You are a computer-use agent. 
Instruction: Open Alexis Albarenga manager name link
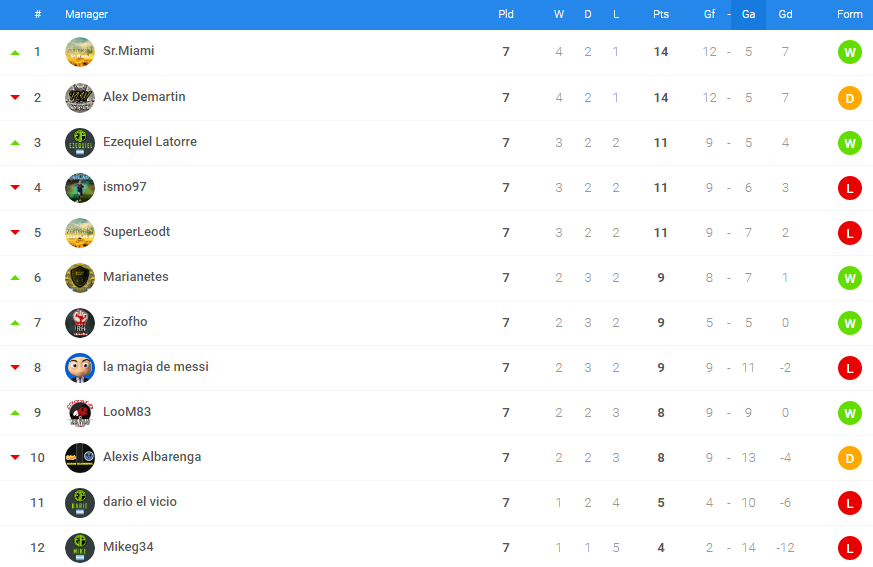tap(152, 457)
